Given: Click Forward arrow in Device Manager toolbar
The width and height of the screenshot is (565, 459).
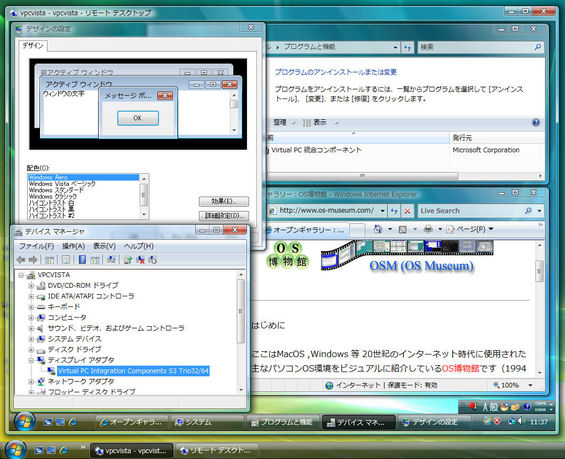Looking at the screenshot, I should (33, 259).
